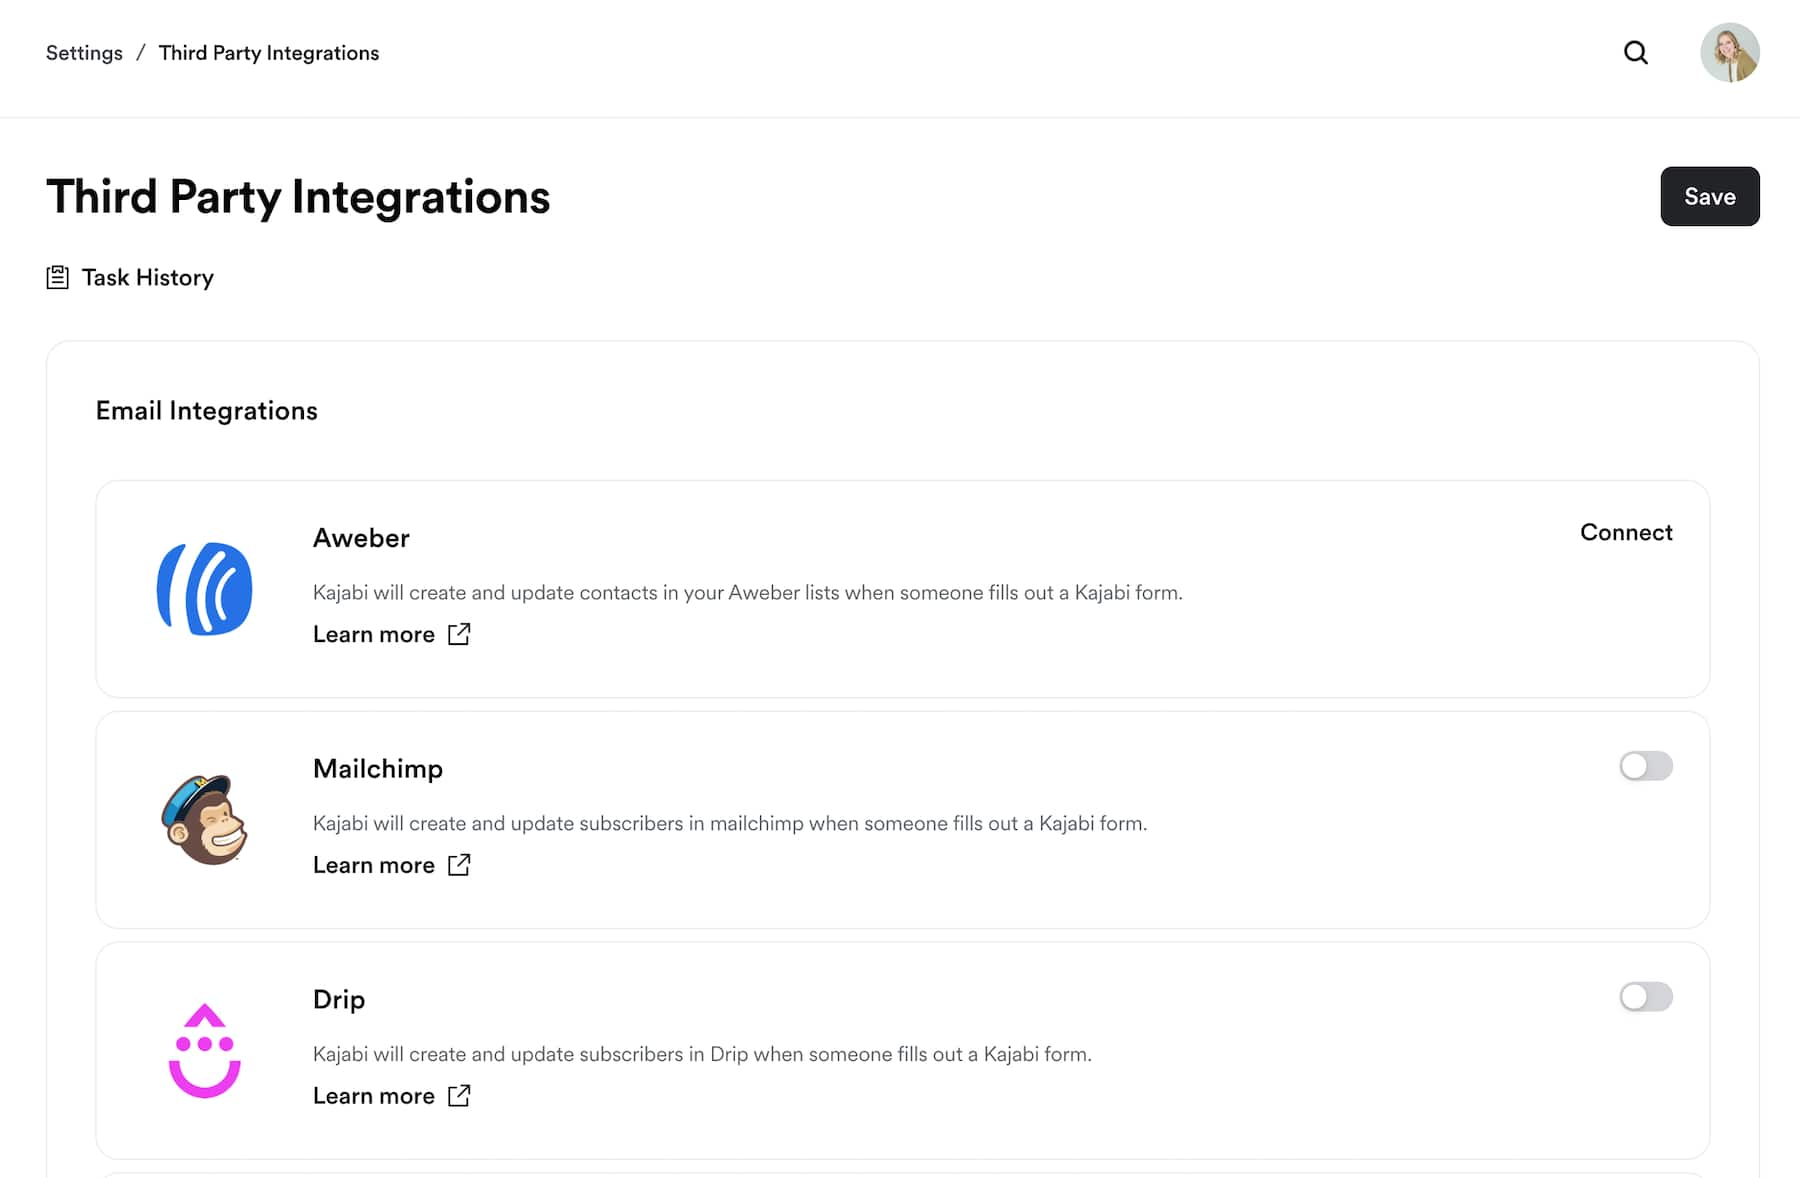The image size is (1800, 1178).
Task: Go to Settings in the breadcrumb
Action: (x=84, y=53)
